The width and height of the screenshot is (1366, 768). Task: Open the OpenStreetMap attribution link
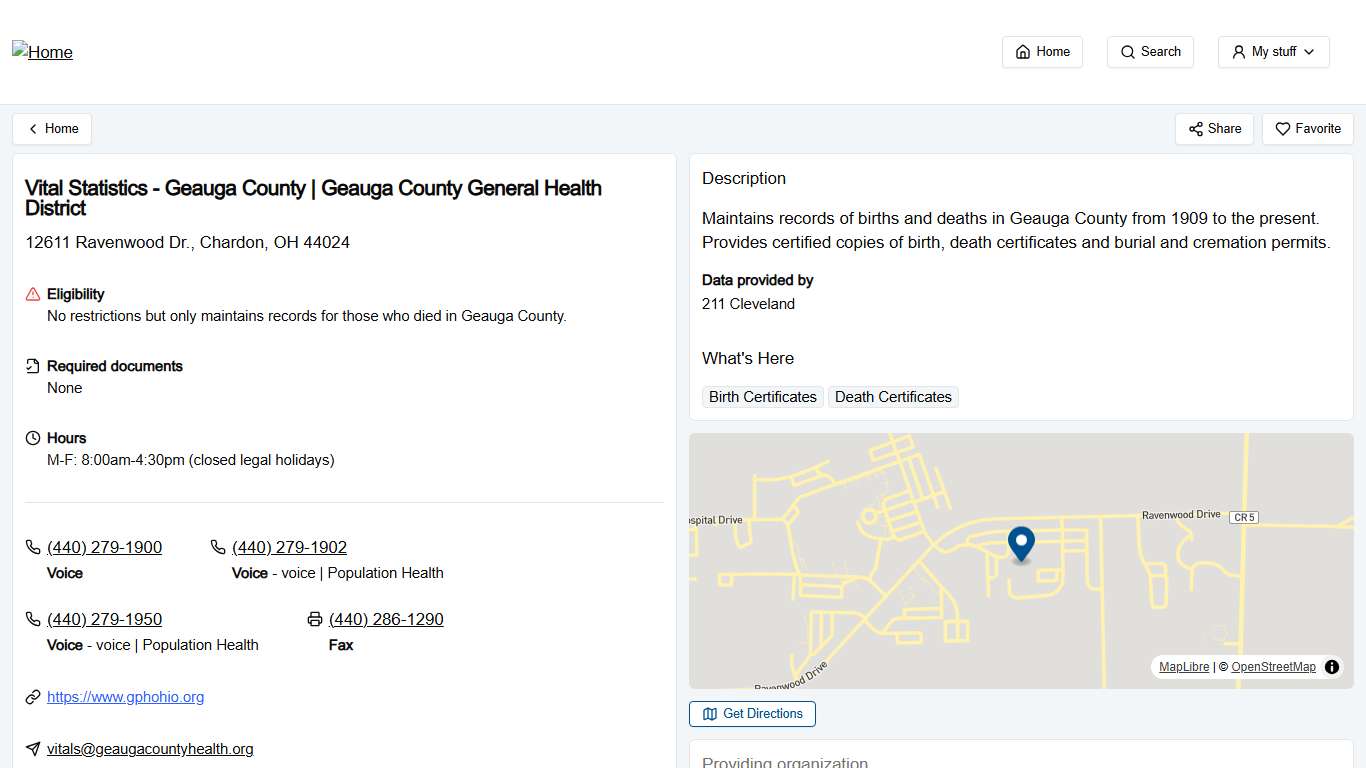coord(1273,666)
